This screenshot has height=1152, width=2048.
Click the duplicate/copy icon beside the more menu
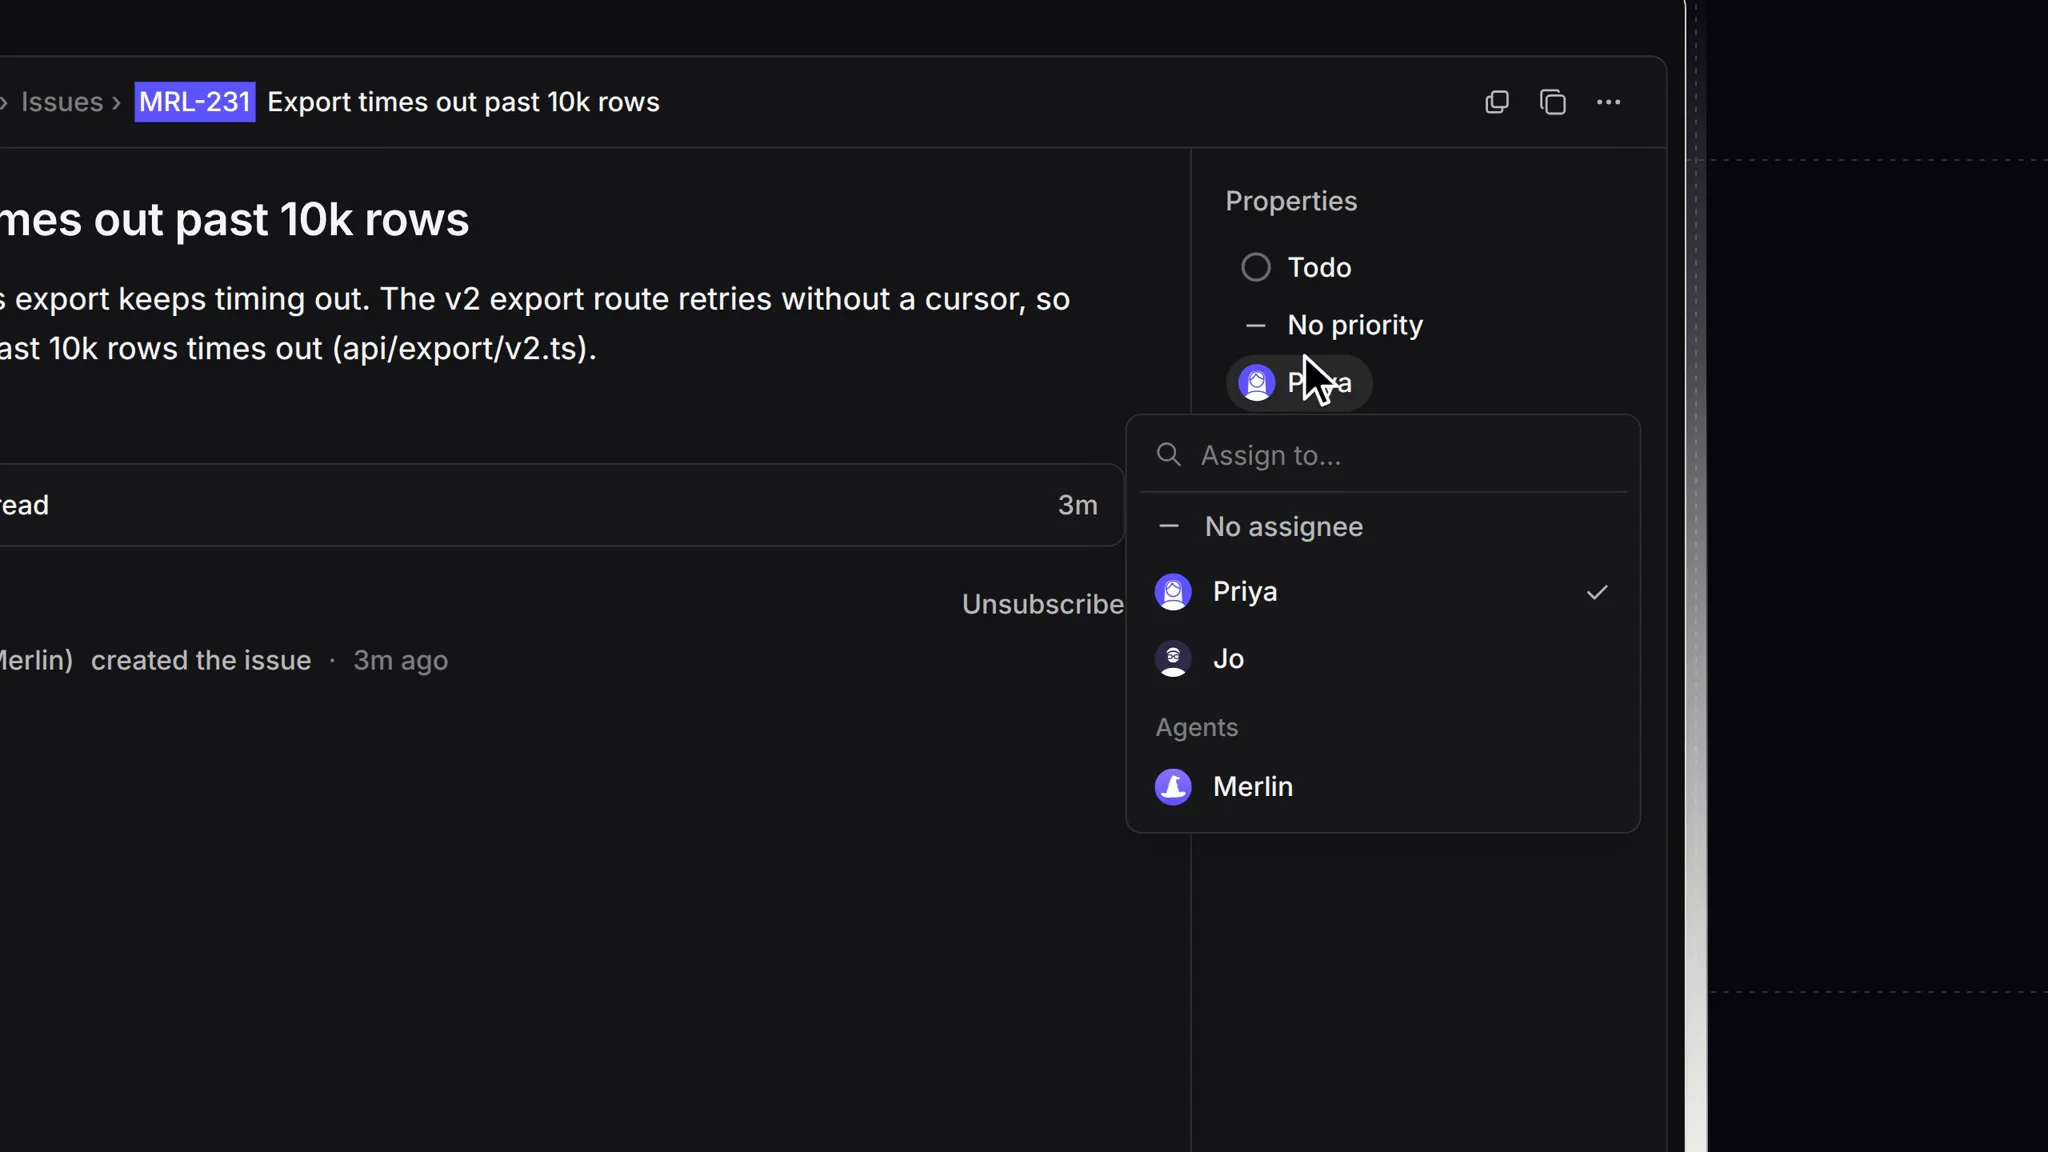[1553, 102]
